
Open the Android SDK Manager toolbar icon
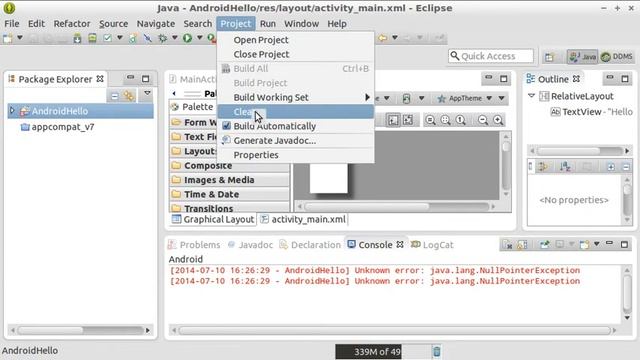[x=77, y=38]
